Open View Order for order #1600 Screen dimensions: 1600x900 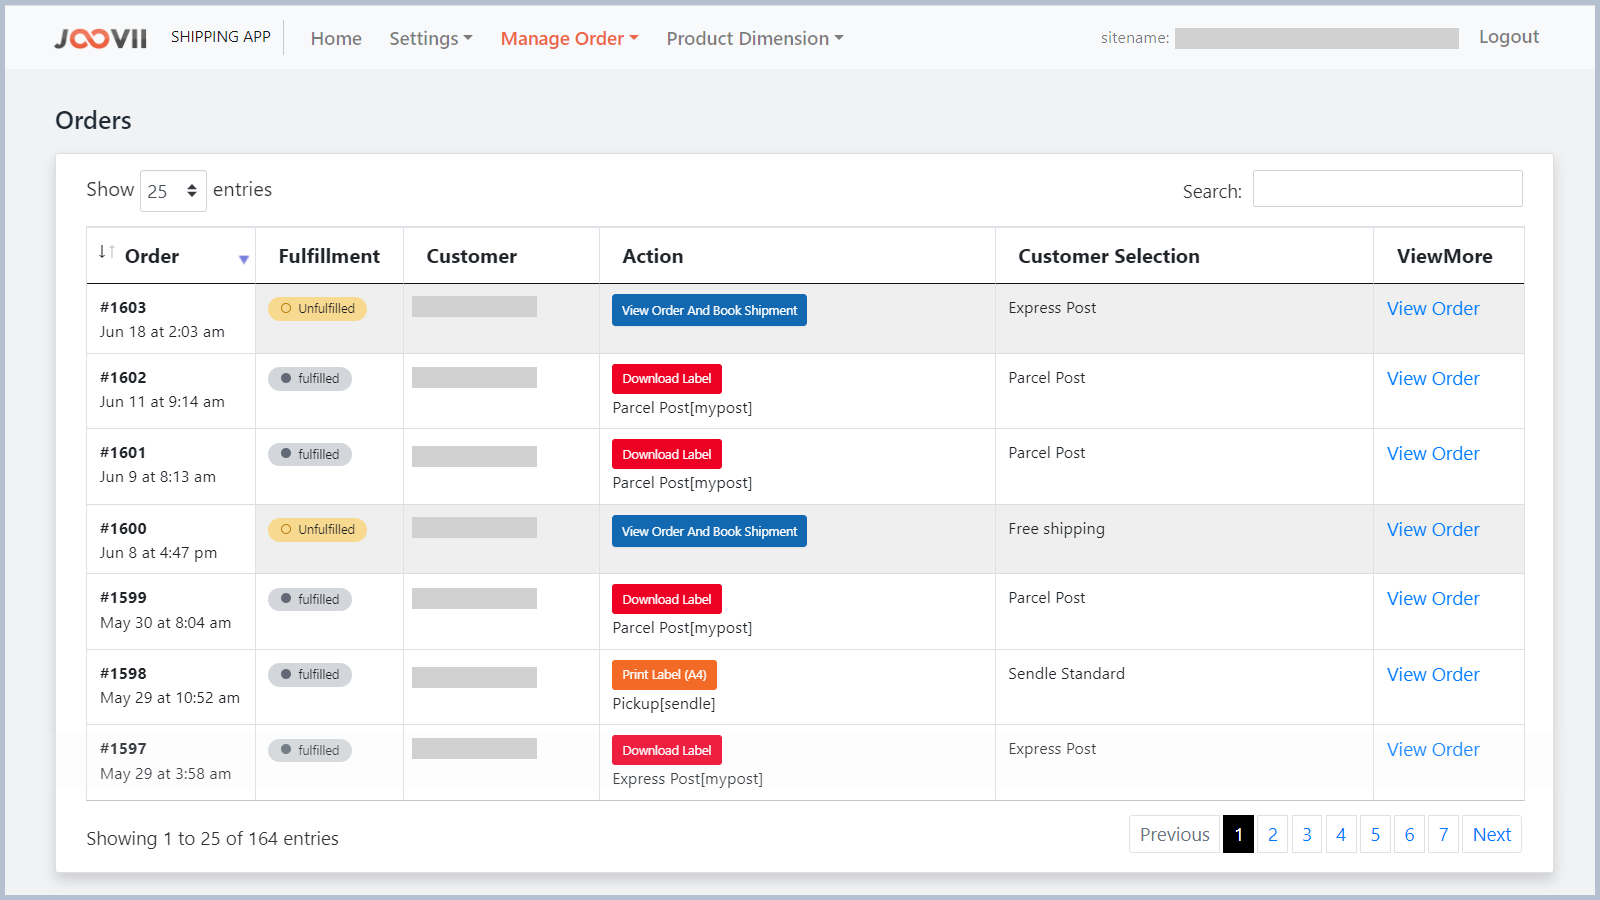point(1433,529)
